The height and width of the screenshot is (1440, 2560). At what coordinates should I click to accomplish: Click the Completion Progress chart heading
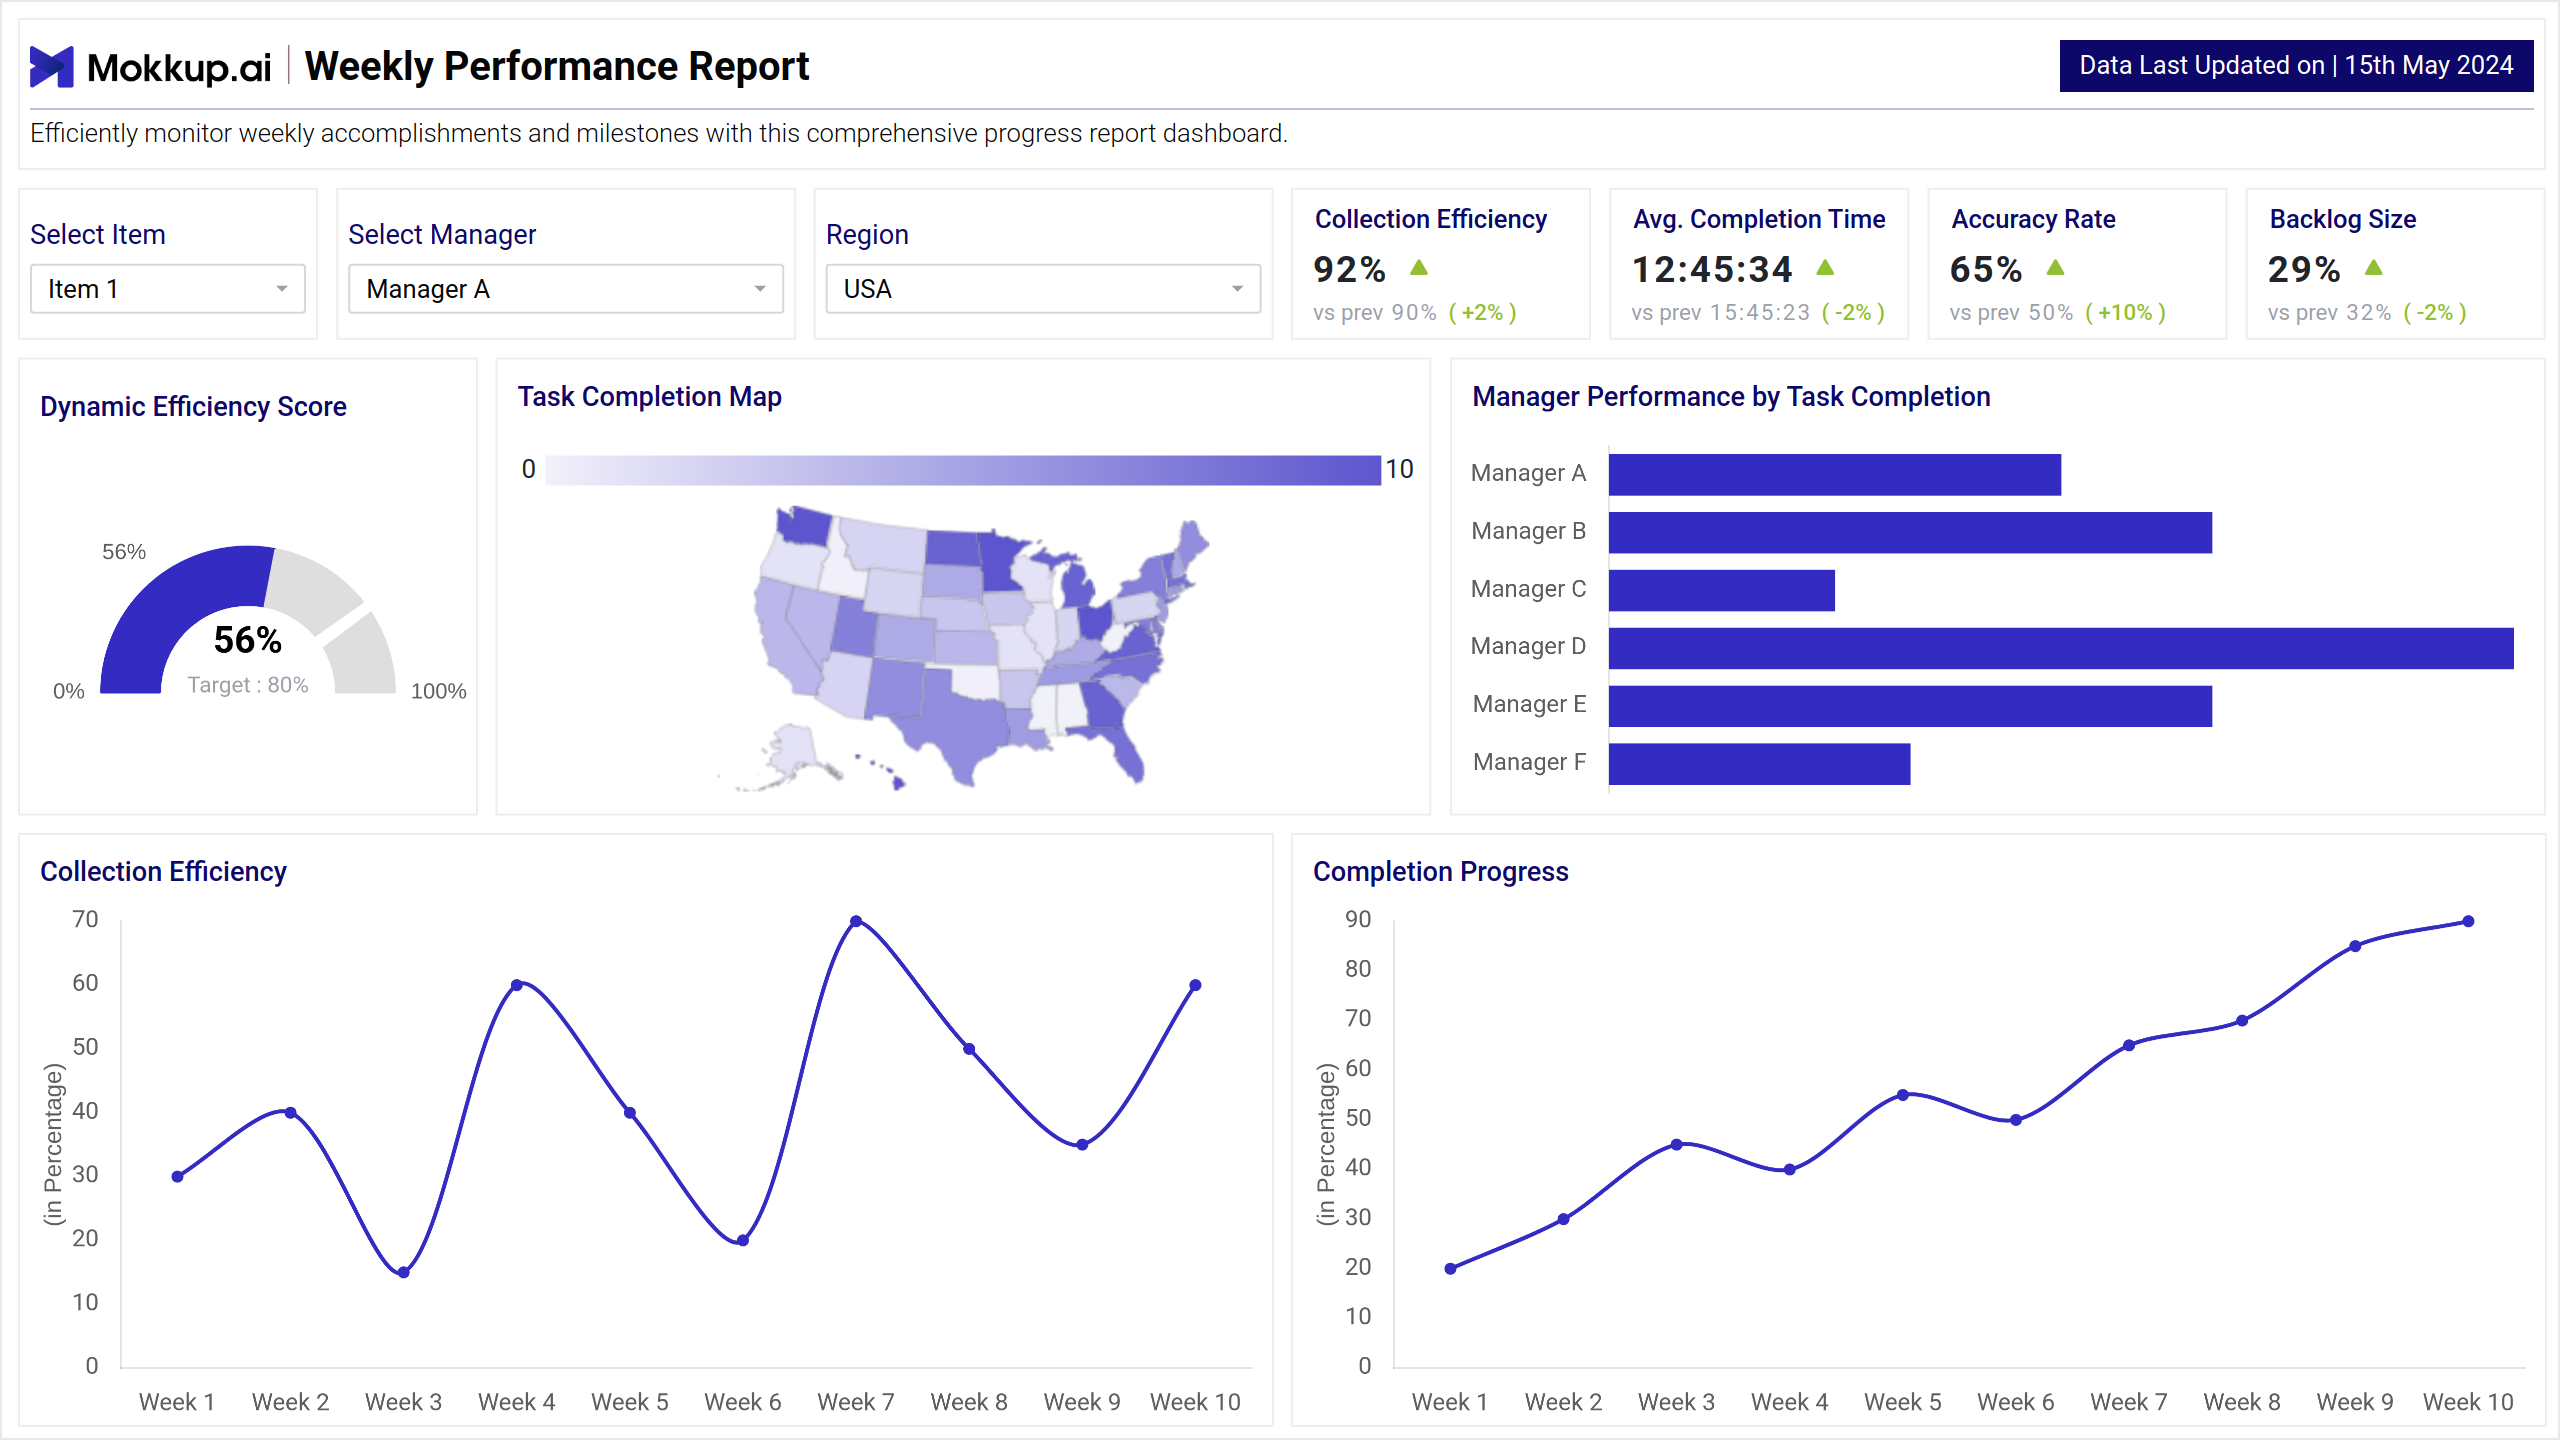pyautogui.click(x=1440, y=872)
